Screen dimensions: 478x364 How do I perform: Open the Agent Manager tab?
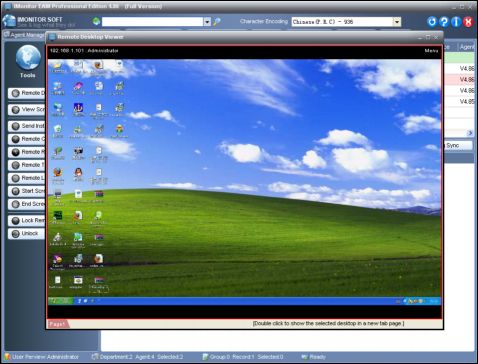tap(24, 35)
